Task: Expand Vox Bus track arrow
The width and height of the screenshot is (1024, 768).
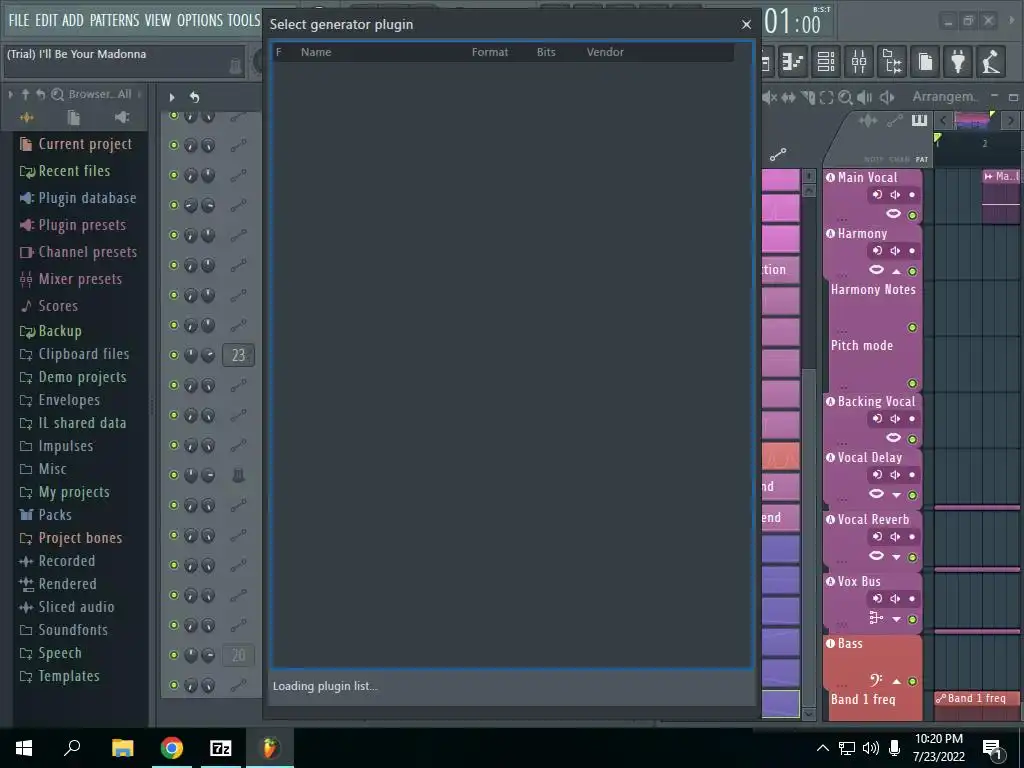Action: 897,619
